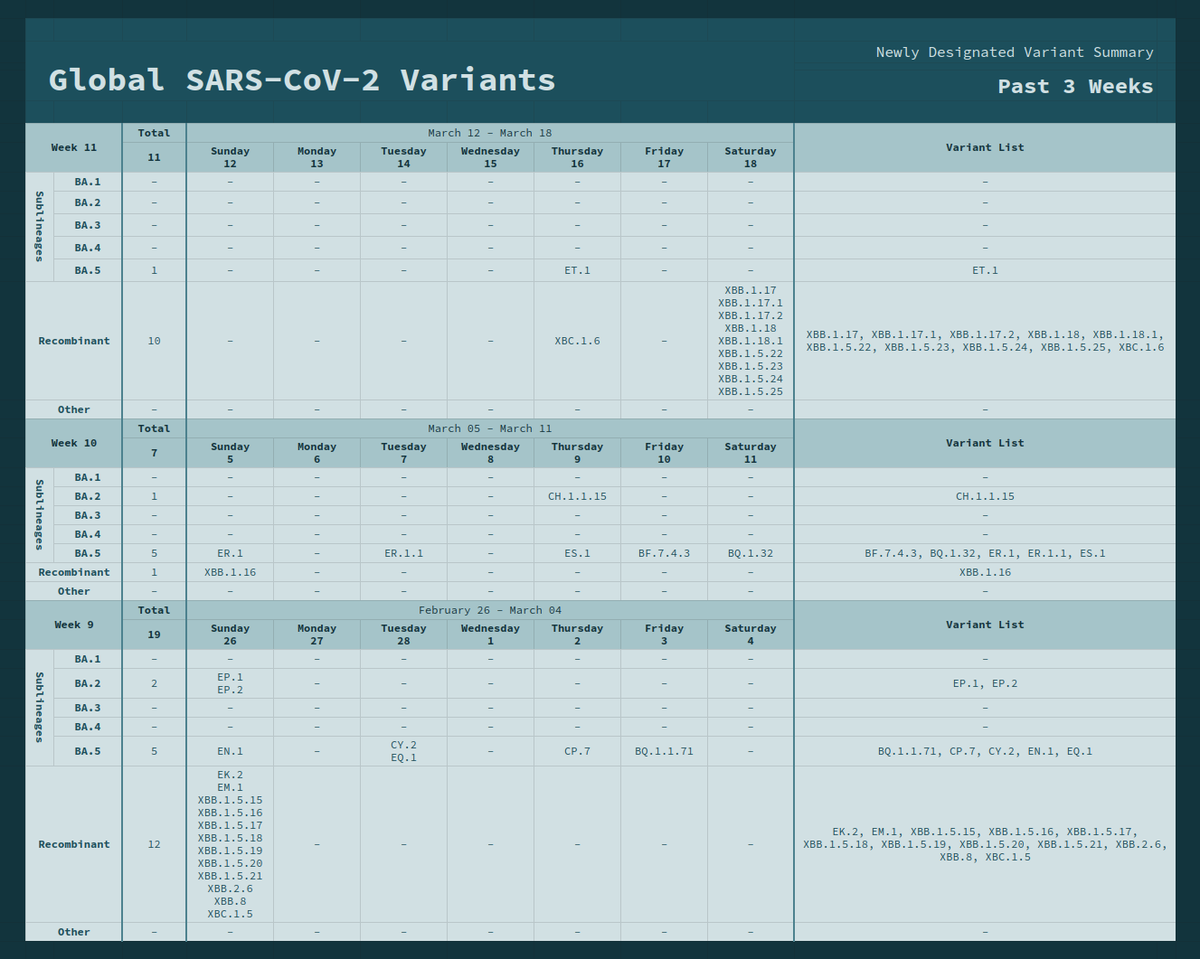Select XBB.1.5.25 in the Saturday 18 column
The height and width of the screenshot is (959, 1200).
pos(750,392)
